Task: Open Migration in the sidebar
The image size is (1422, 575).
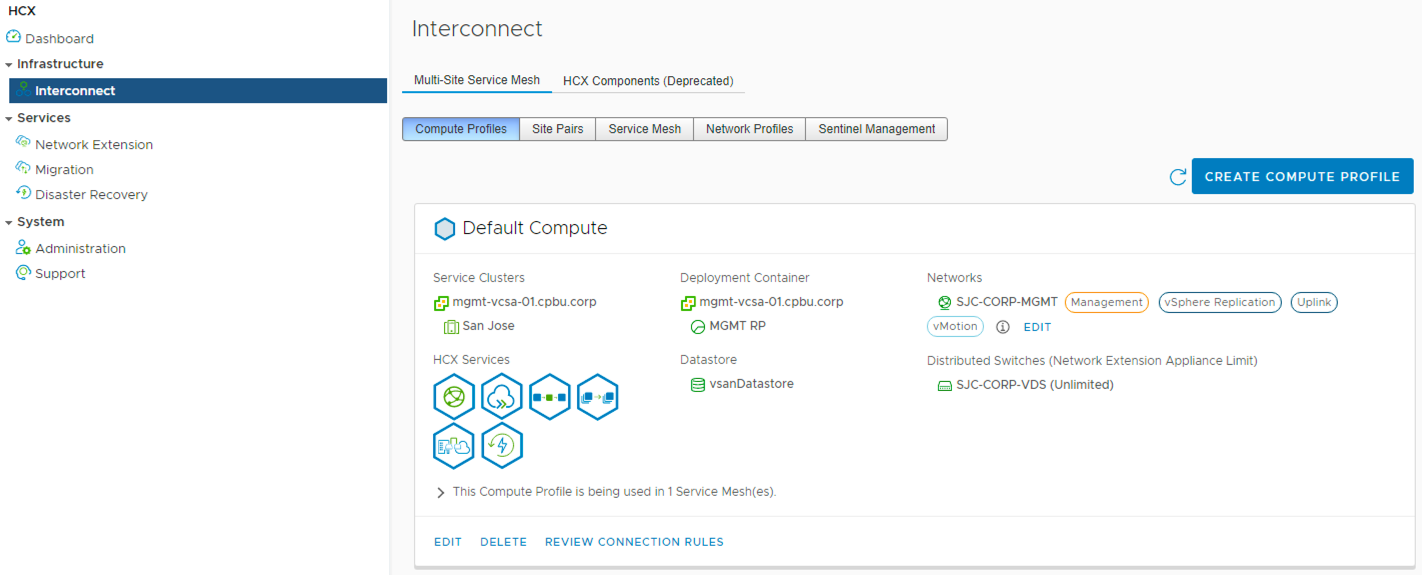Action: (64, 169)
